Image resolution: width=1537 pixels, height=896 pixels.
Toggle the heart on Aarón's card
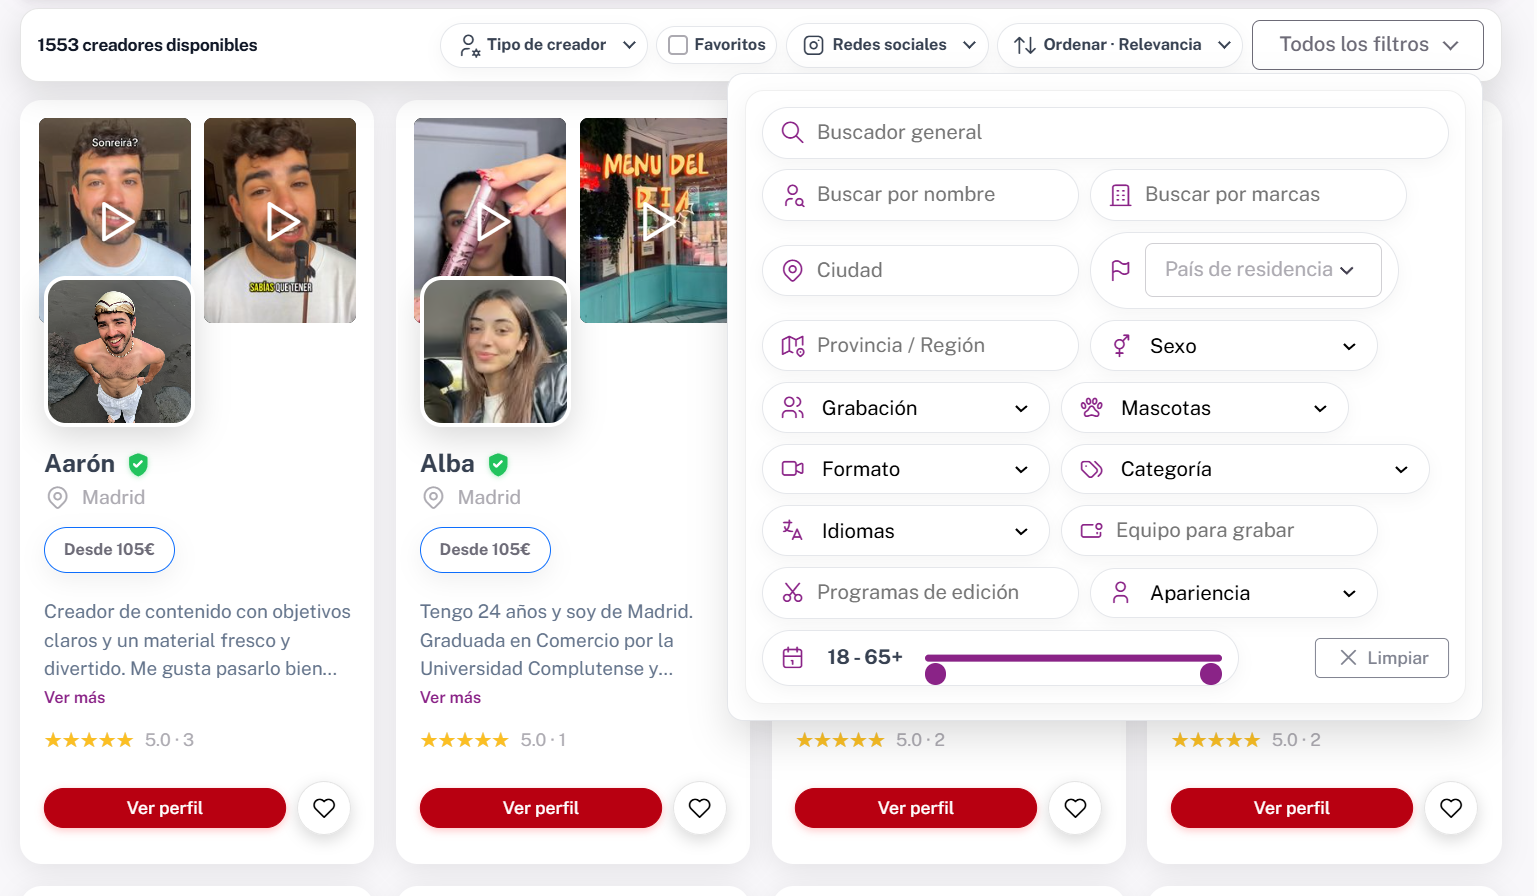point(323,807)
